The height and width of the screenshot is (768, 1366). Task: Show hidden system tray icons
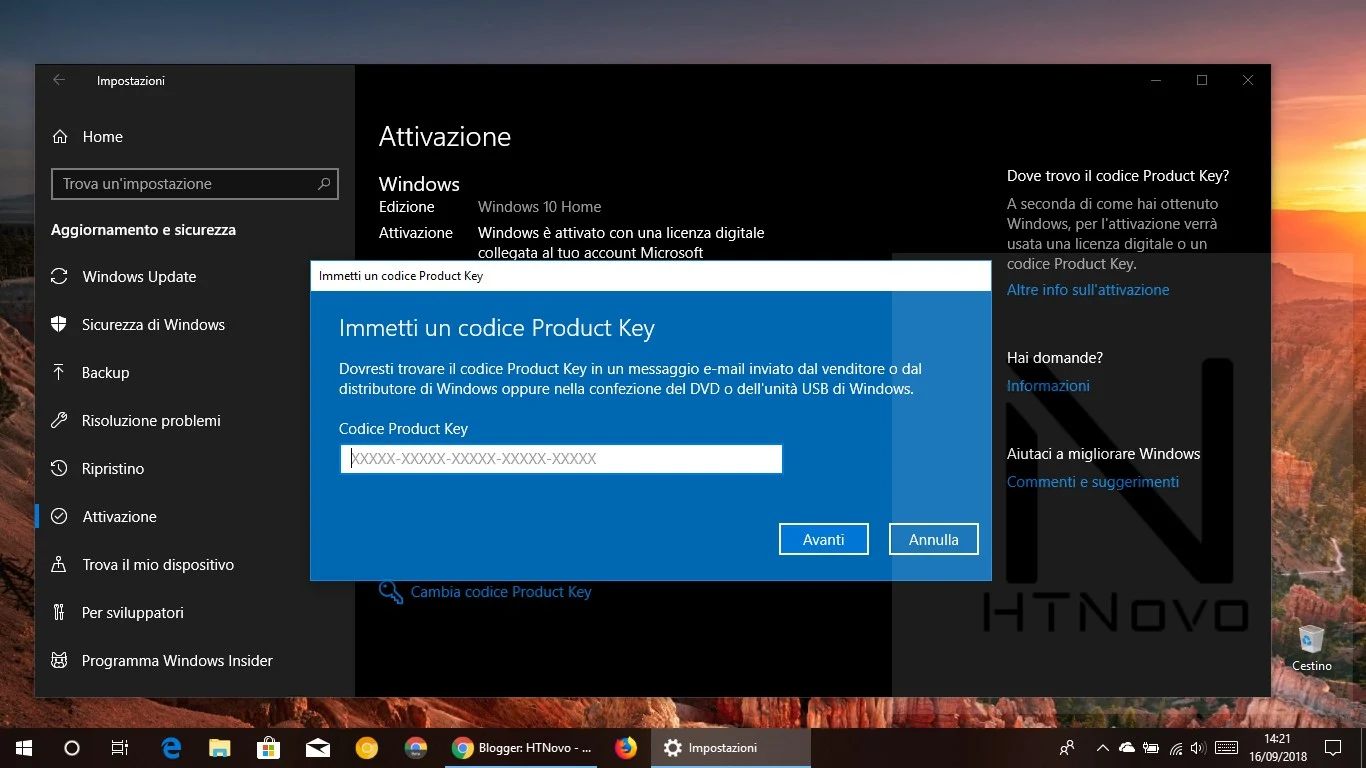pos(1103,748)
